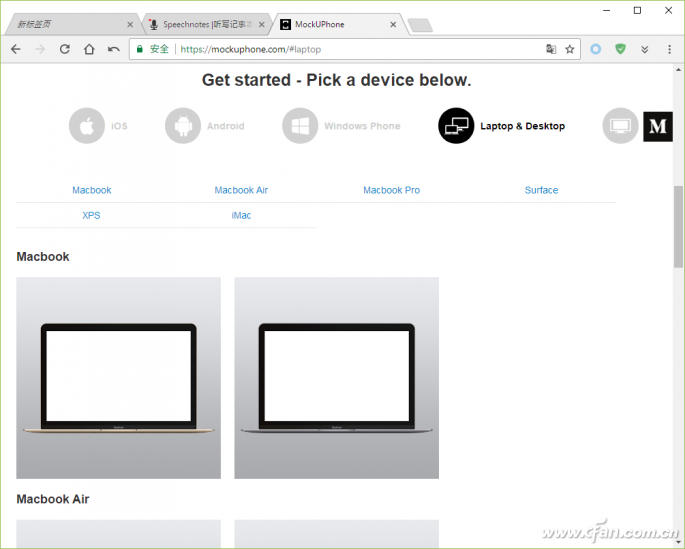Open the XPS device link
Screen dimensions: 685x549
[91, 215]
